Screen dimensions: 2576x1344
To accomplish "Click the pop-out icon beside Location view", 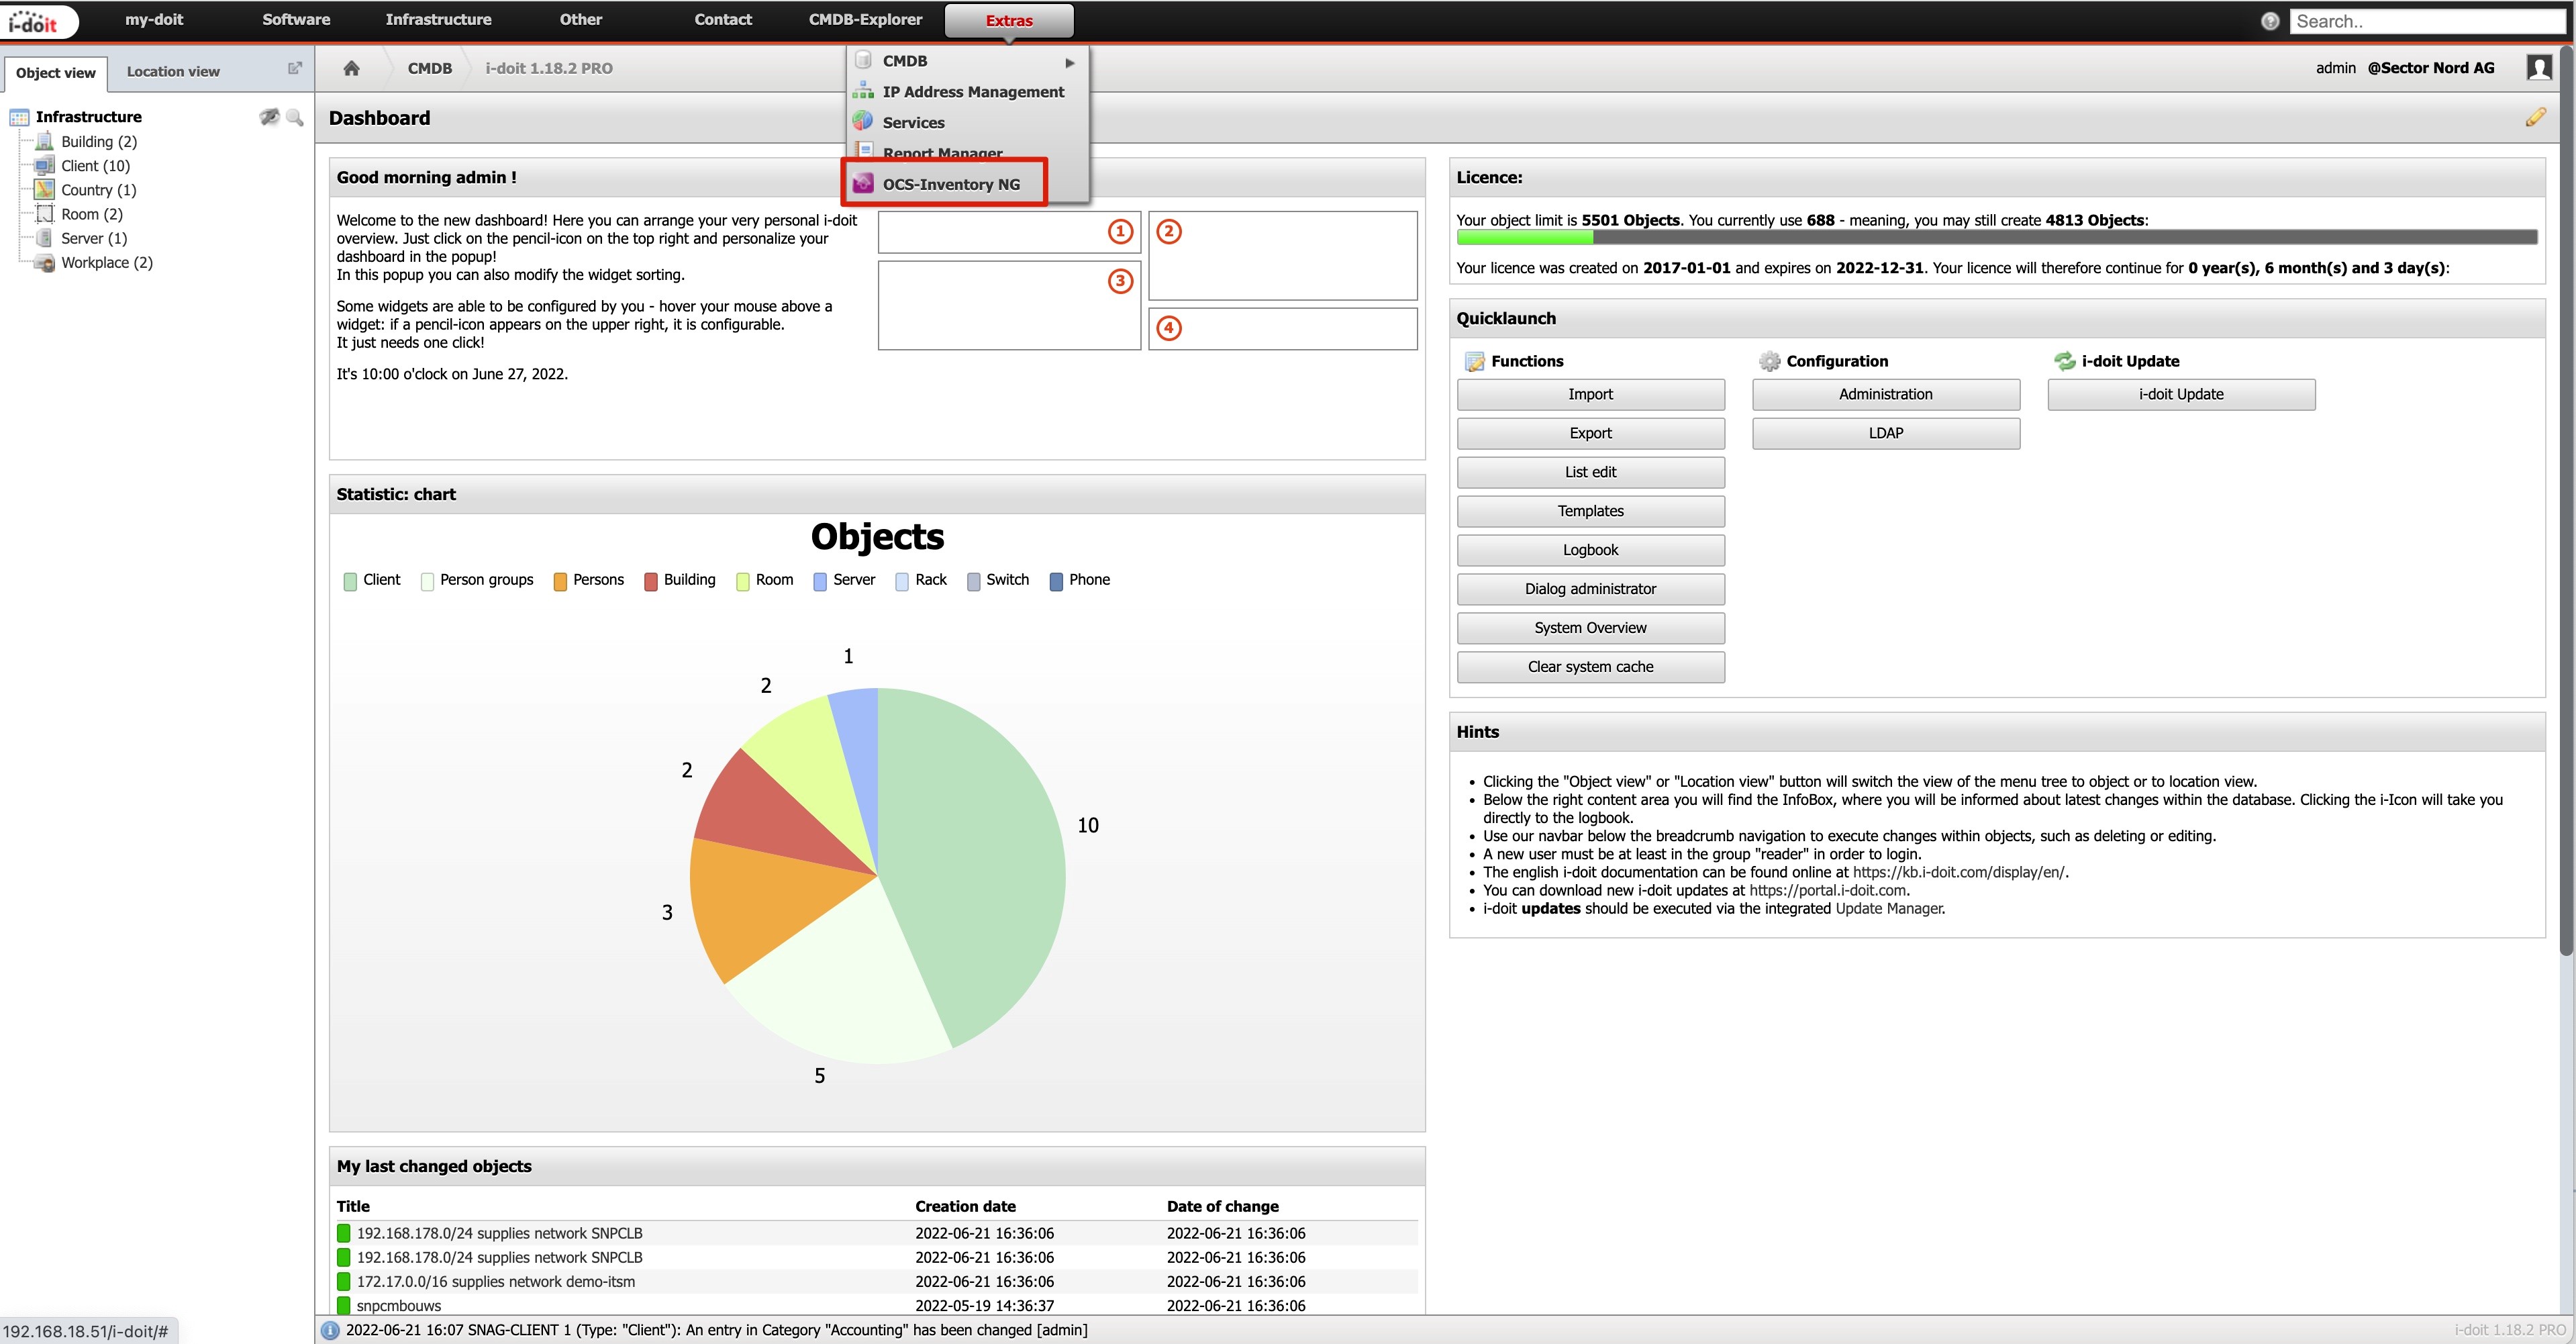I will pyautogui.click(x=295, y=68).
